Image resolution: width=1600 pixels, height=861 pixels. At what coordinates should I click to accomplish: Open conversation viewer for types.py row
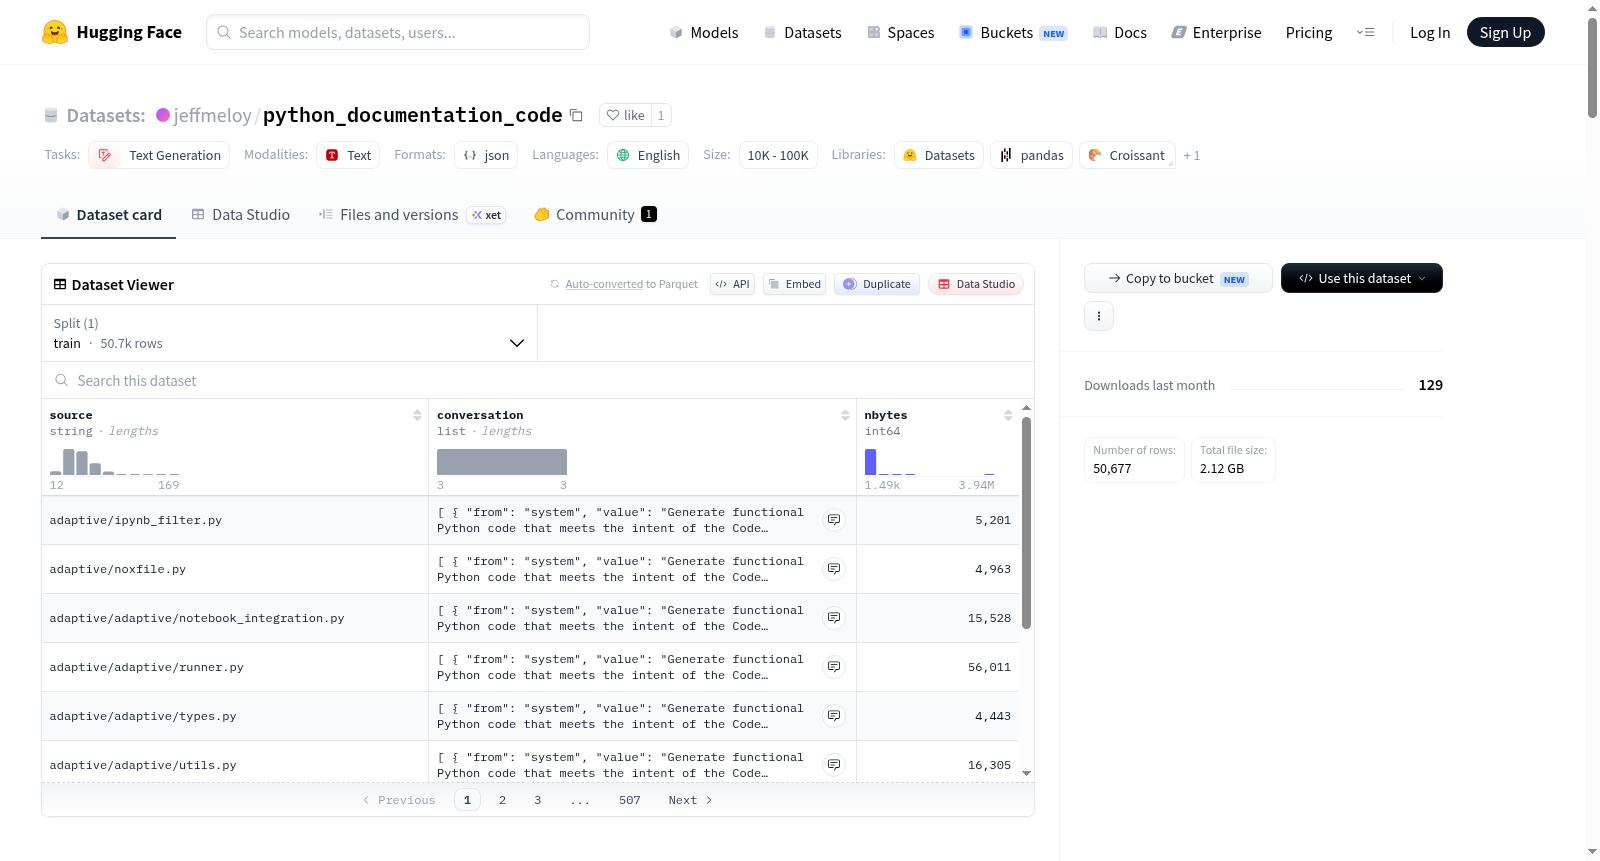[x=834, y=716]
